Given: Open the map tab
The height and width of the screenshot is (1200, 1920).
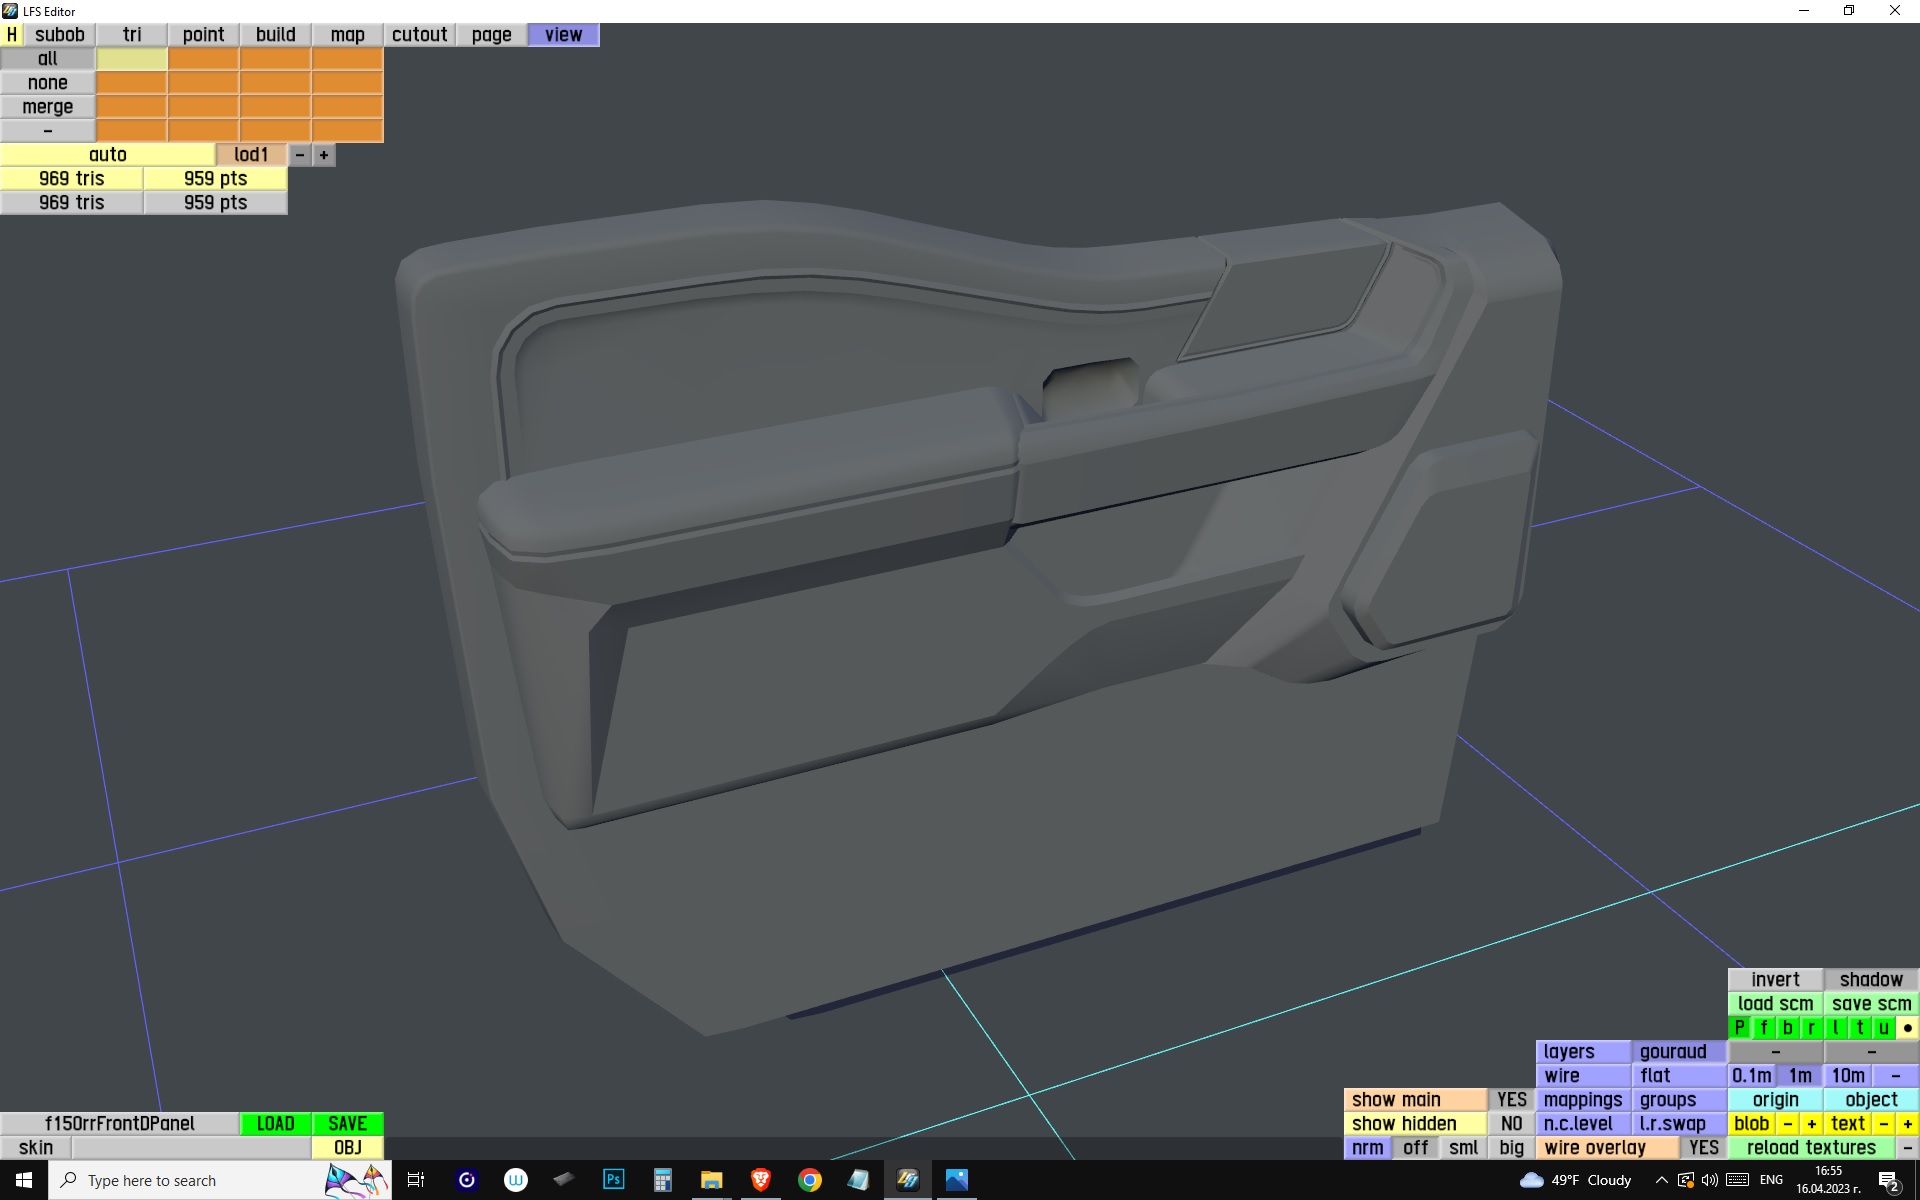Looking at the screenshot, I should pyautogui.click(x=347, y=35).
